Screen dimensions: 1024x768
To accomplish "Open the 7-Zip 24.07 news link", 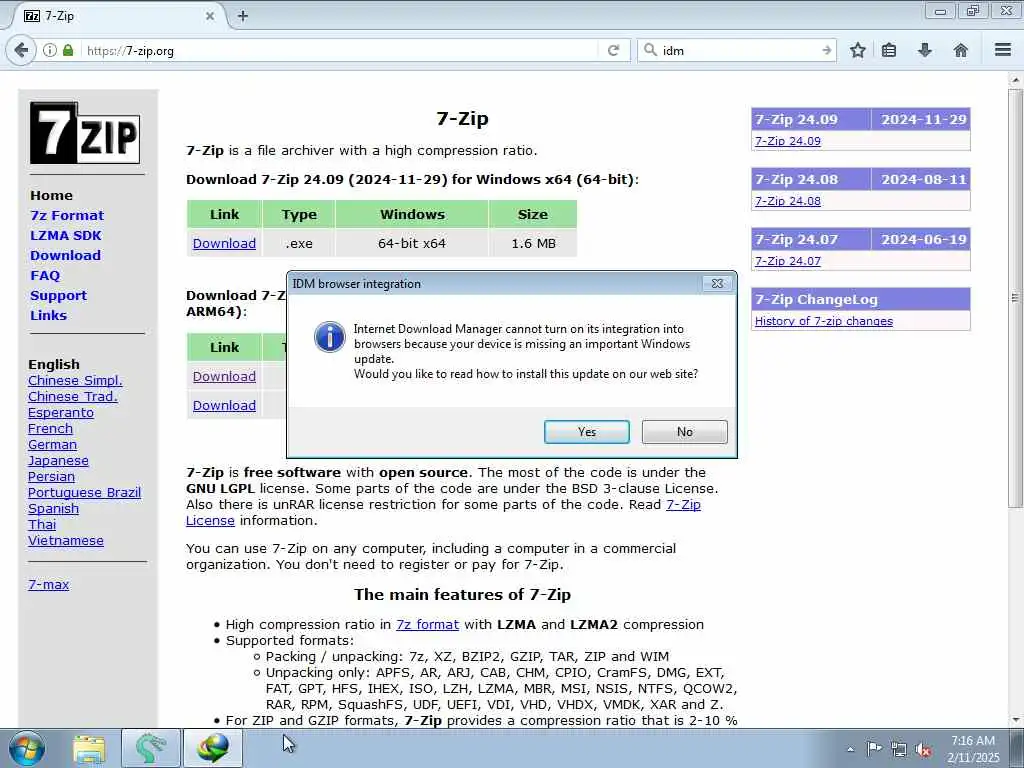I will coord(788,261).
